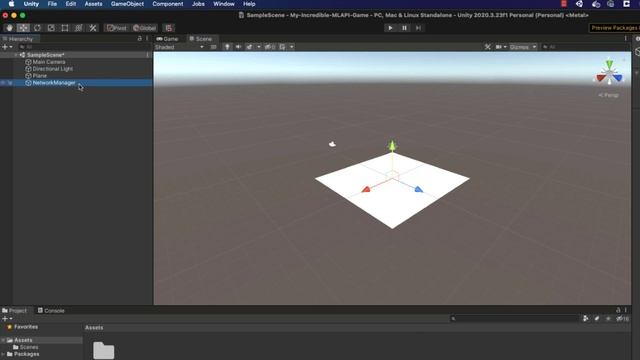Select the Move tool in toolbar
The height and width of the screenshot is (360, 640).
[x=23, y=28]
